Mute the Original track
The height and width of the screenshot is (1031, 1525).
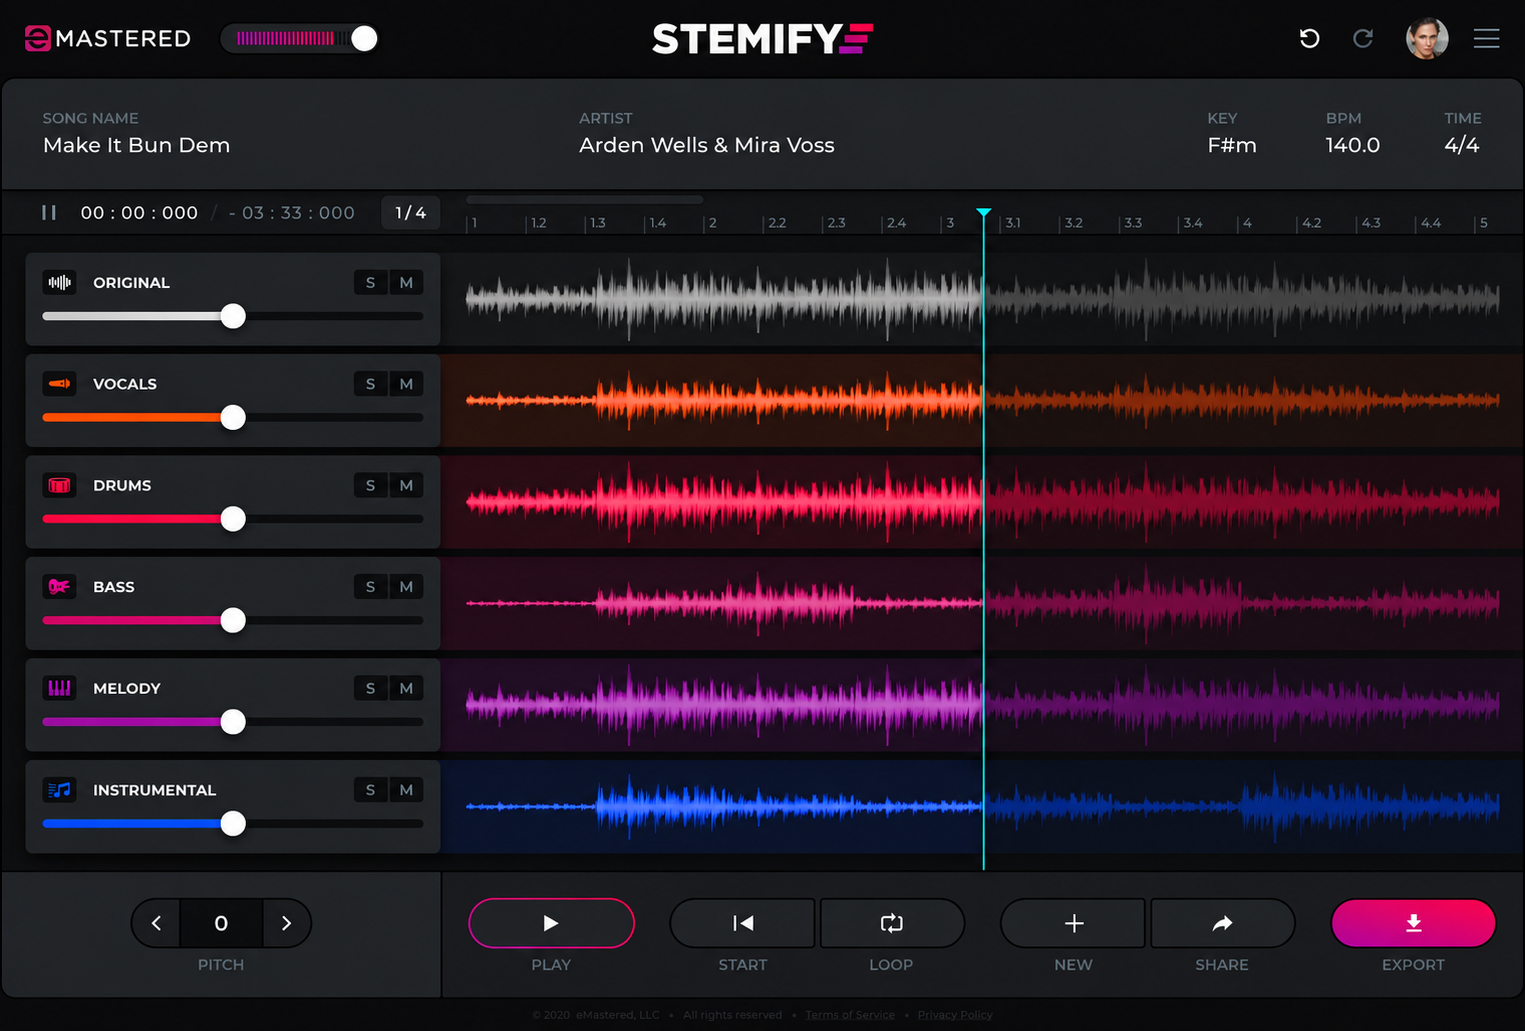tap(406, 283)
